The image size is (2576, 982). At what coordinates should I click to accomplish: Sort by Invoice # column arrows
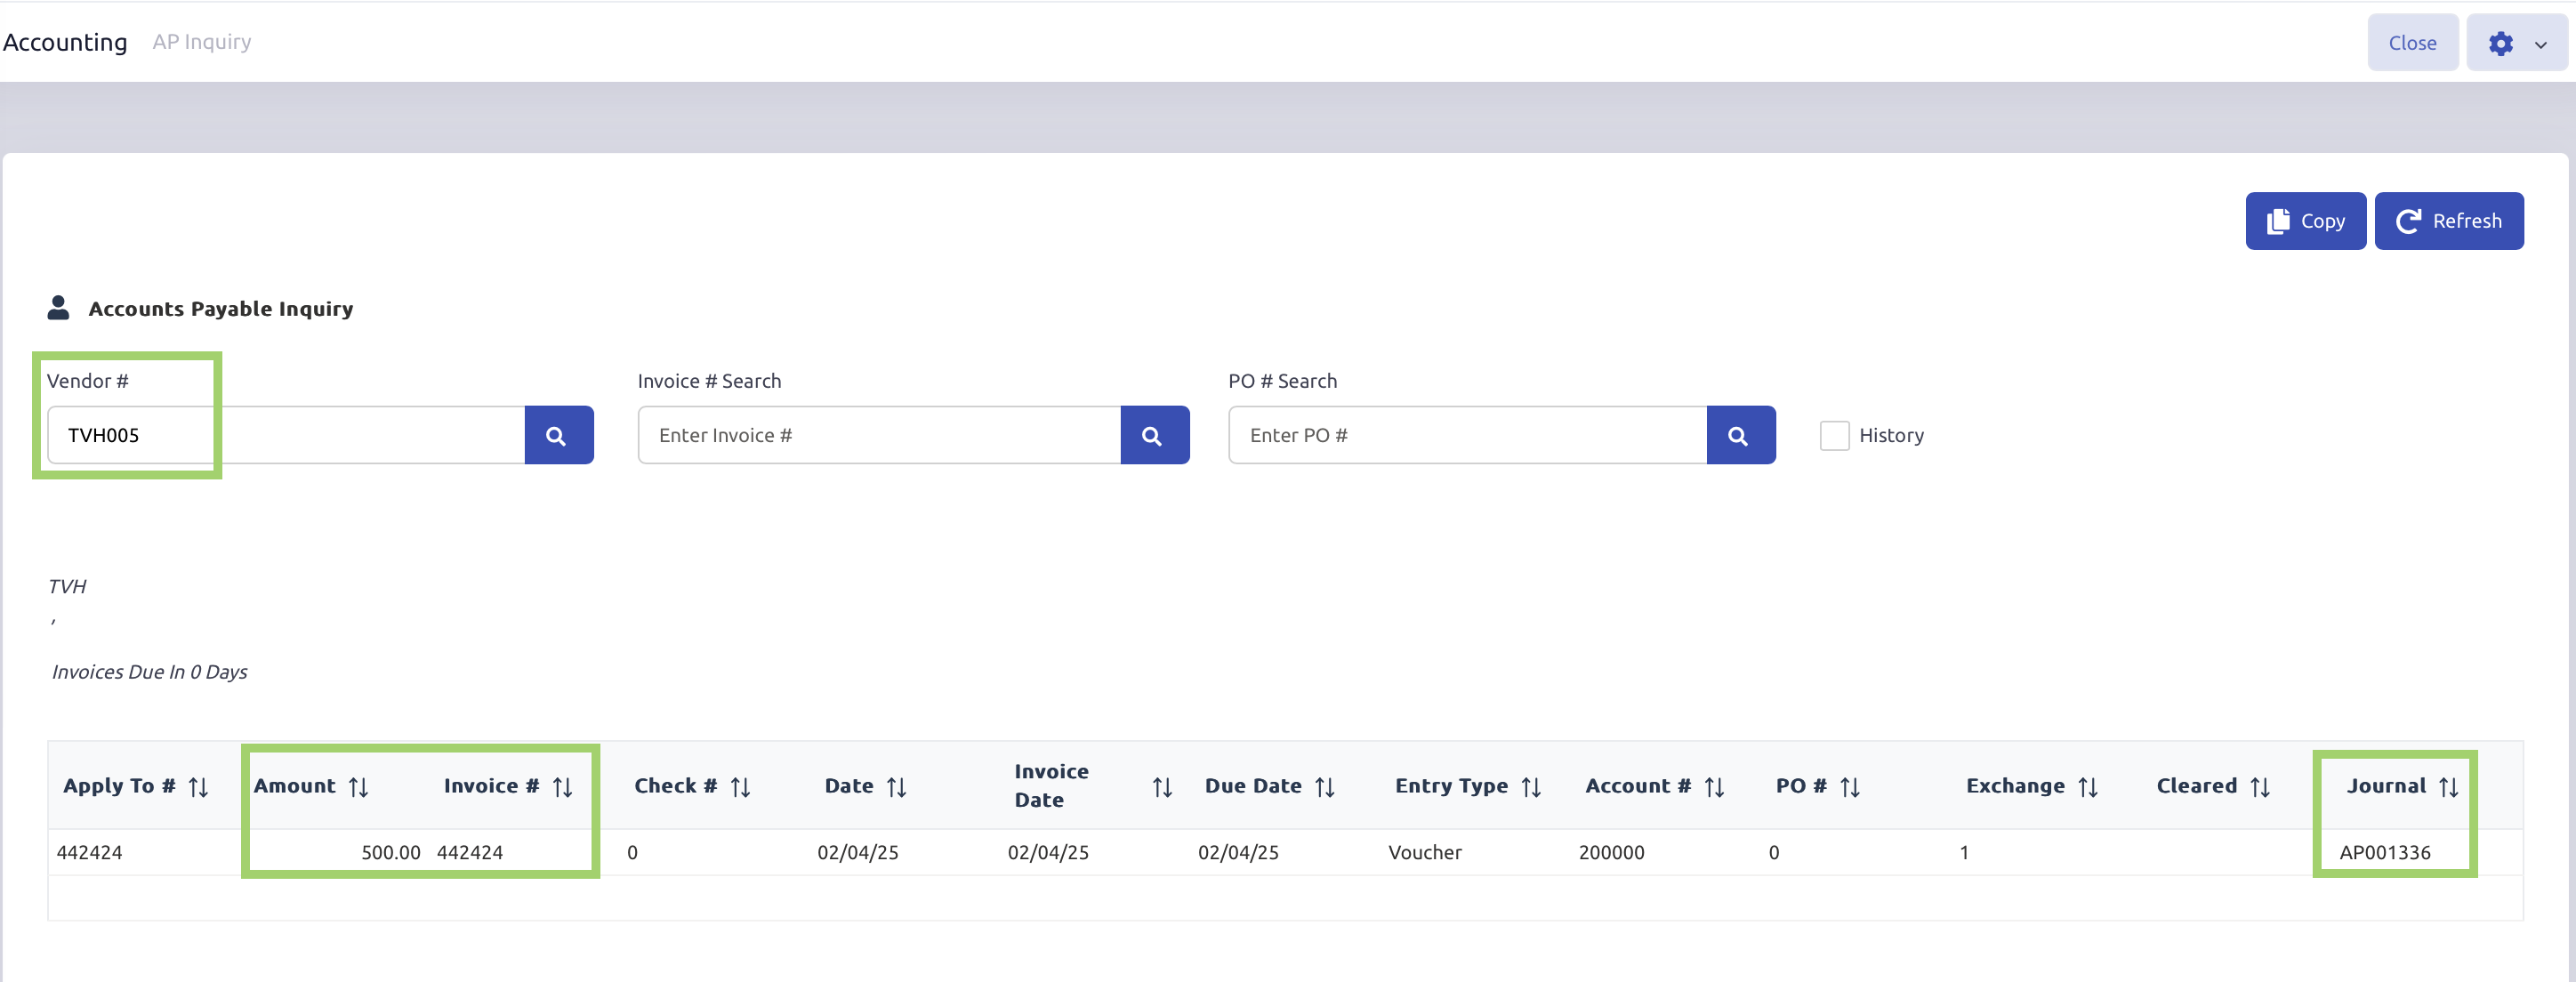click(x=563, y=788)
